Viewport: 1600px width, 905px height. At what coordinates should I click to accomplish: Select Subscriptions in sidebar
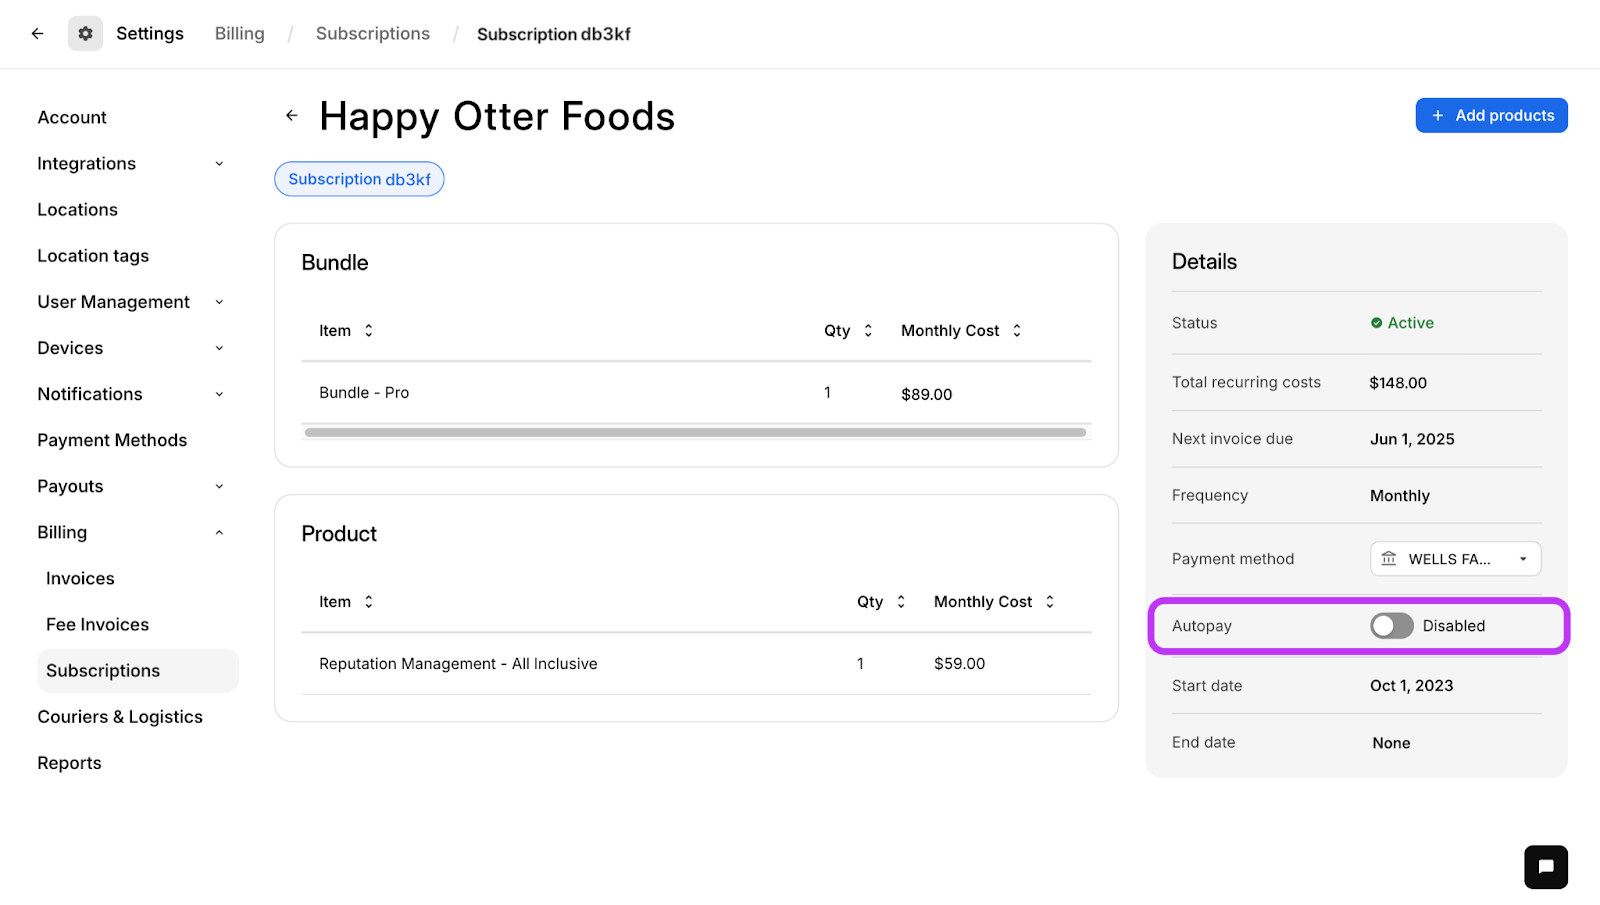click(138, 671)
